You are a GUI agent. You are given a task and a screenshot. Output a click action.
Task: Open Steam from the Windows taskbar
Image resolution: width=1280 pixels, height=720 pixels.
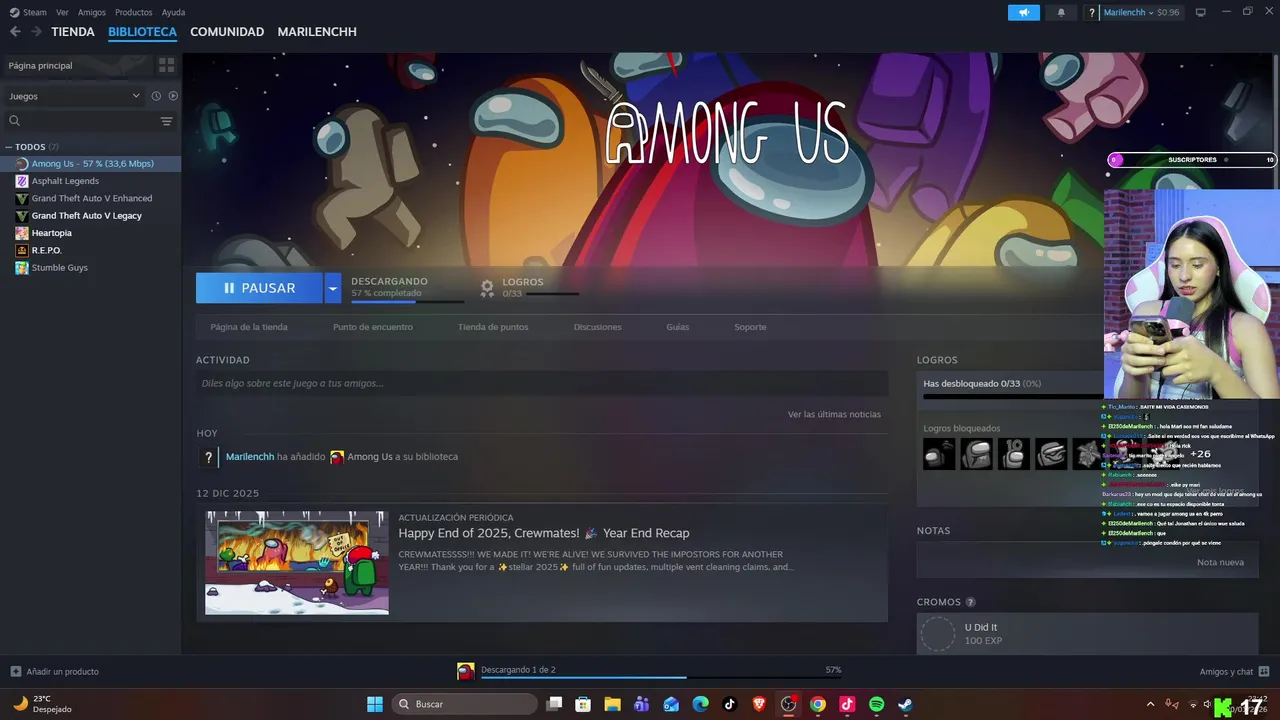[905, 704]
